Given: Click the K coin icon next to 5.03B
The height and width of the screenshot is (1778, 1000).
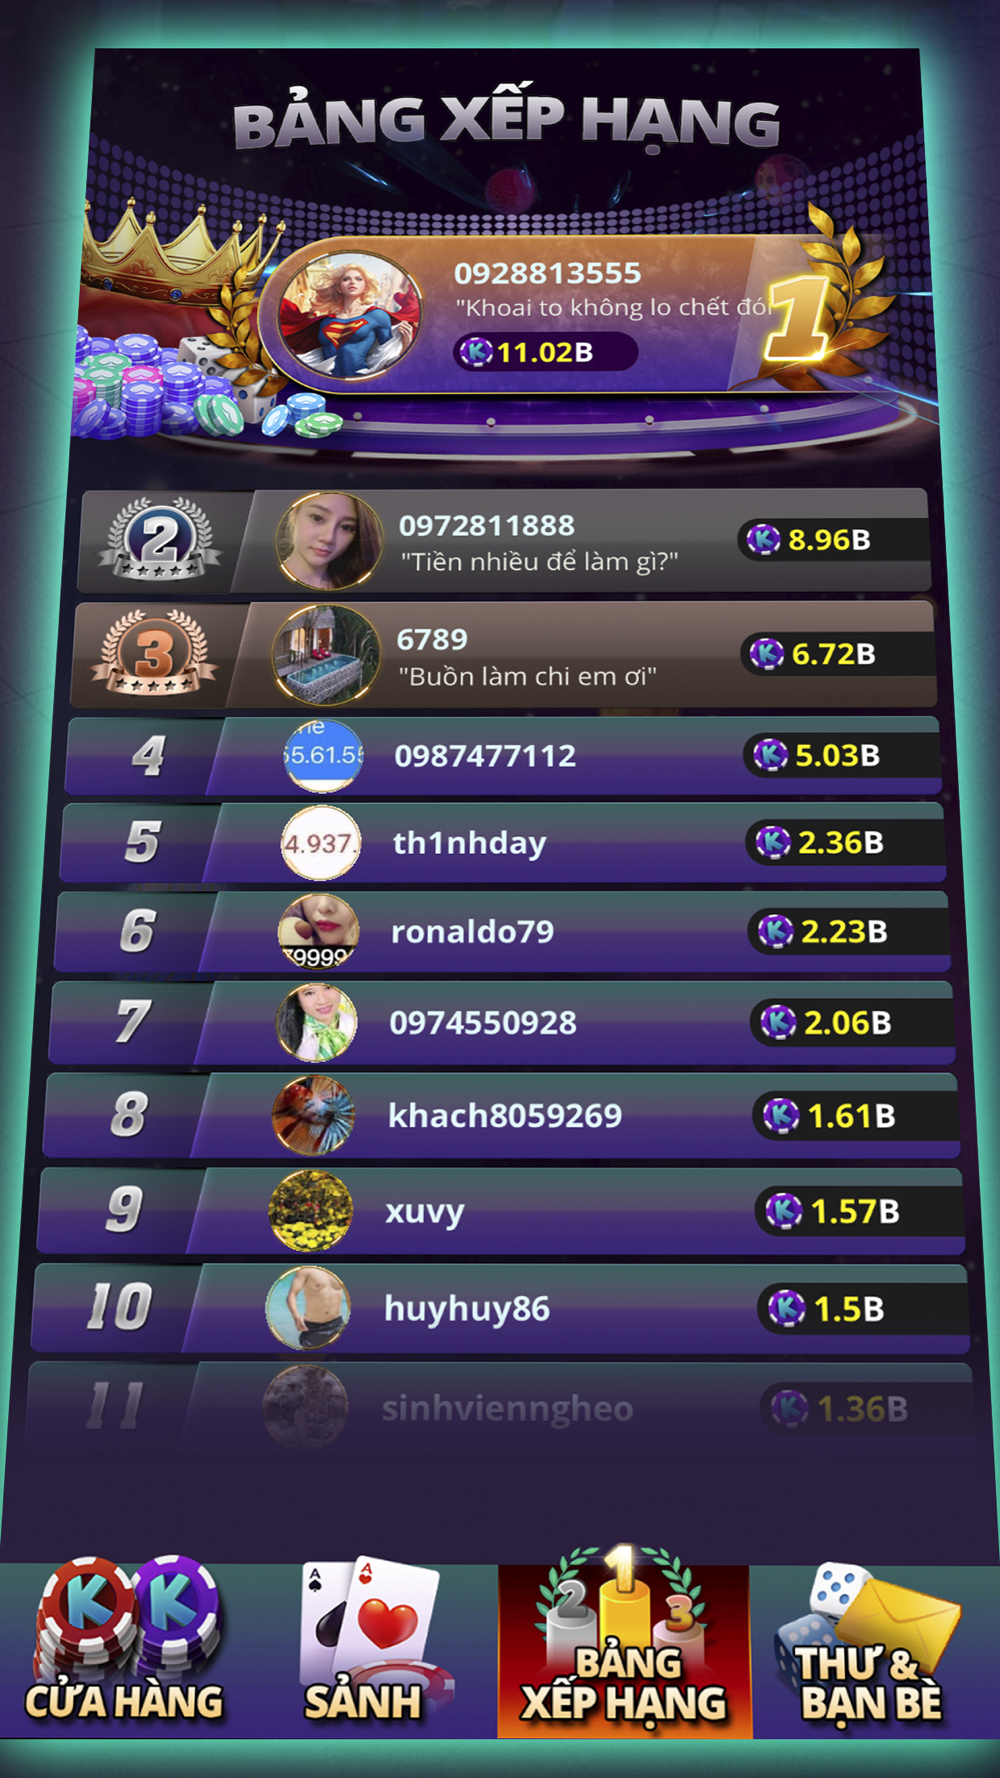Looking at the screenshot, I should click(x=770, y=755).
